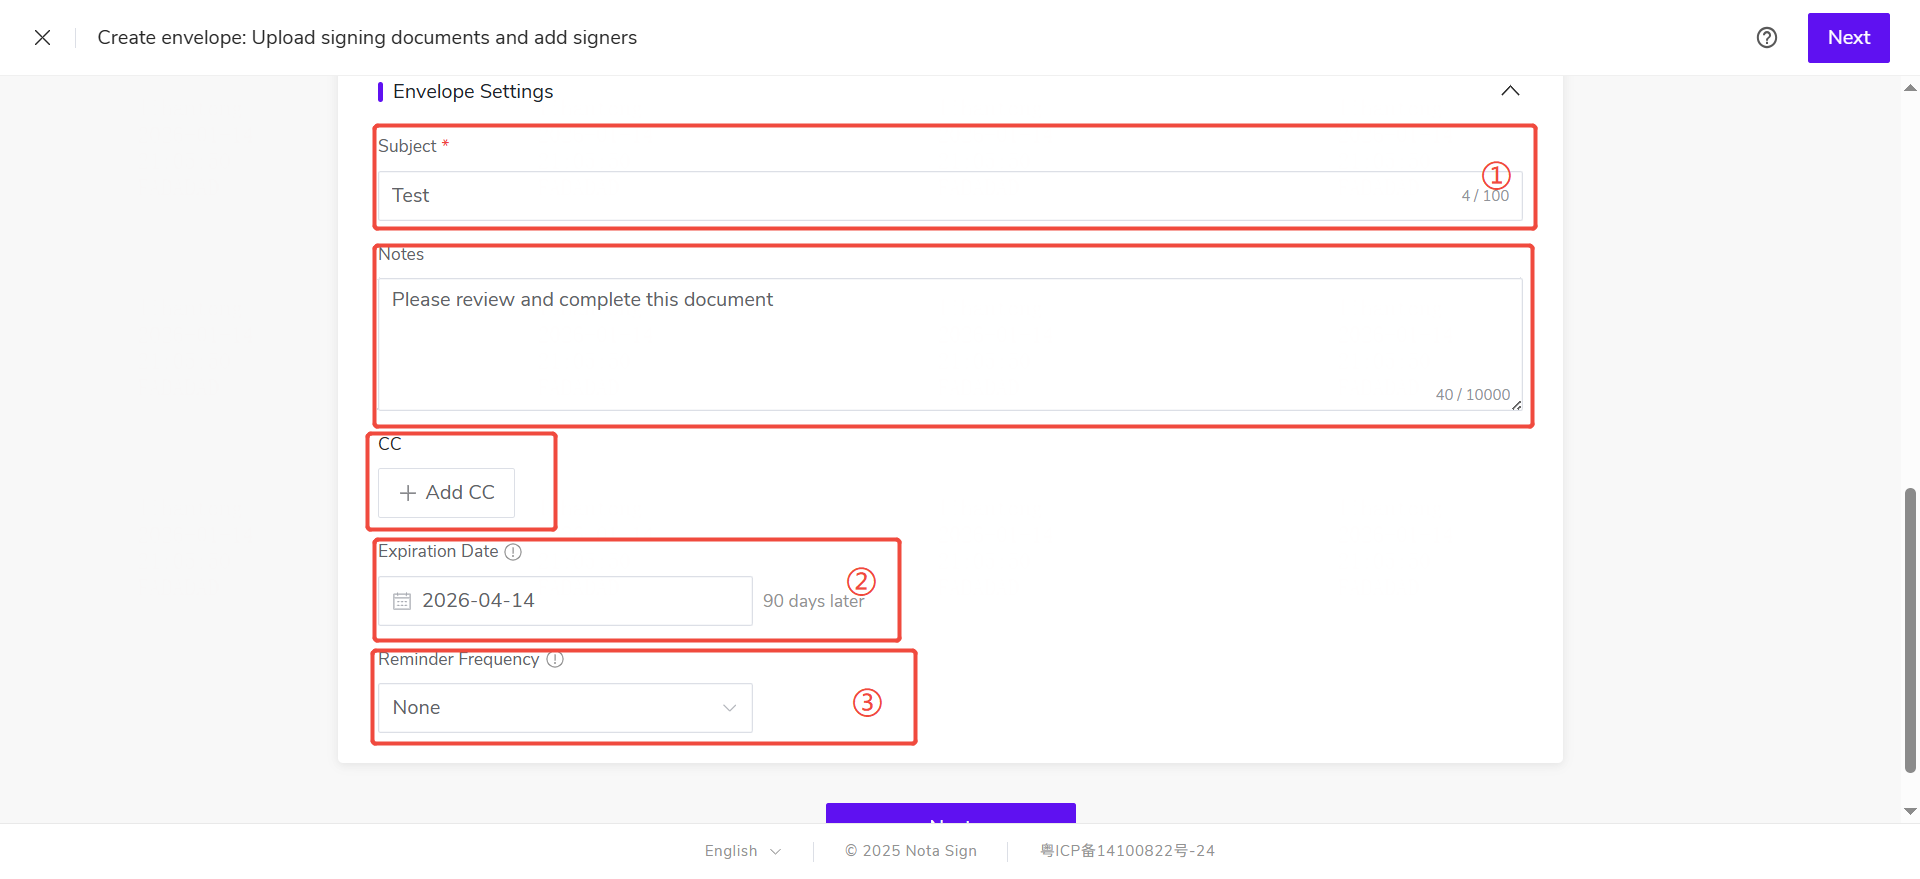Open the help question mark icon
The width and height of the screenshot is (1920, 879).
(1766, 38)
